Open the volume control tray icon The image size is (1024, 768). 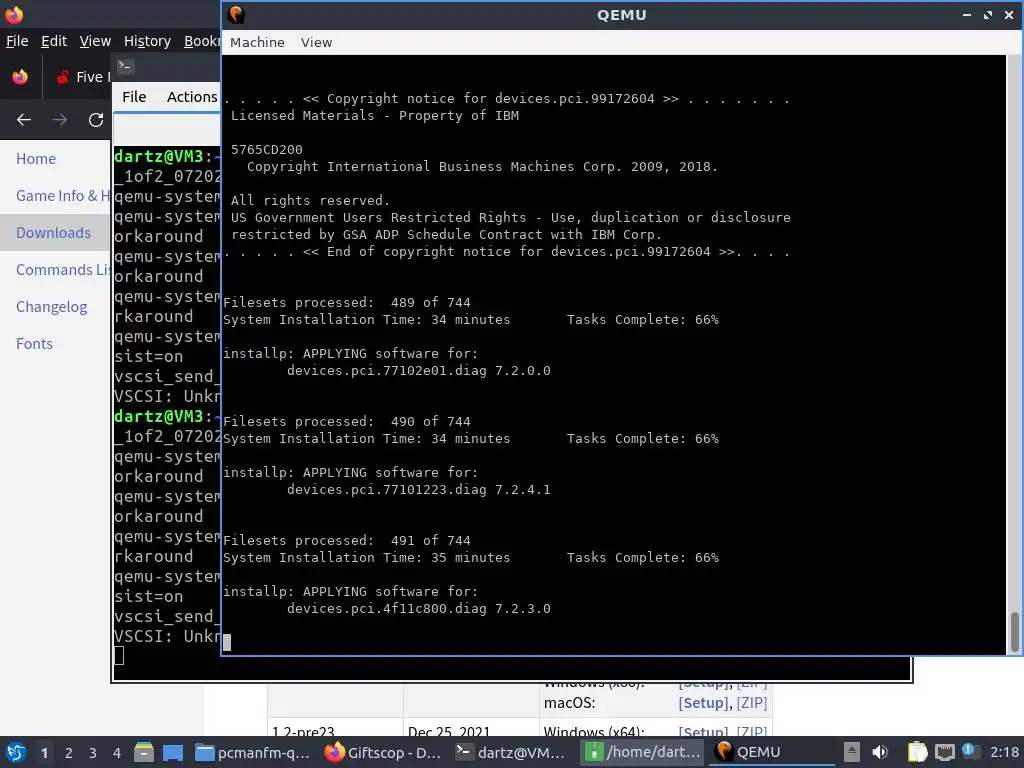880,752
